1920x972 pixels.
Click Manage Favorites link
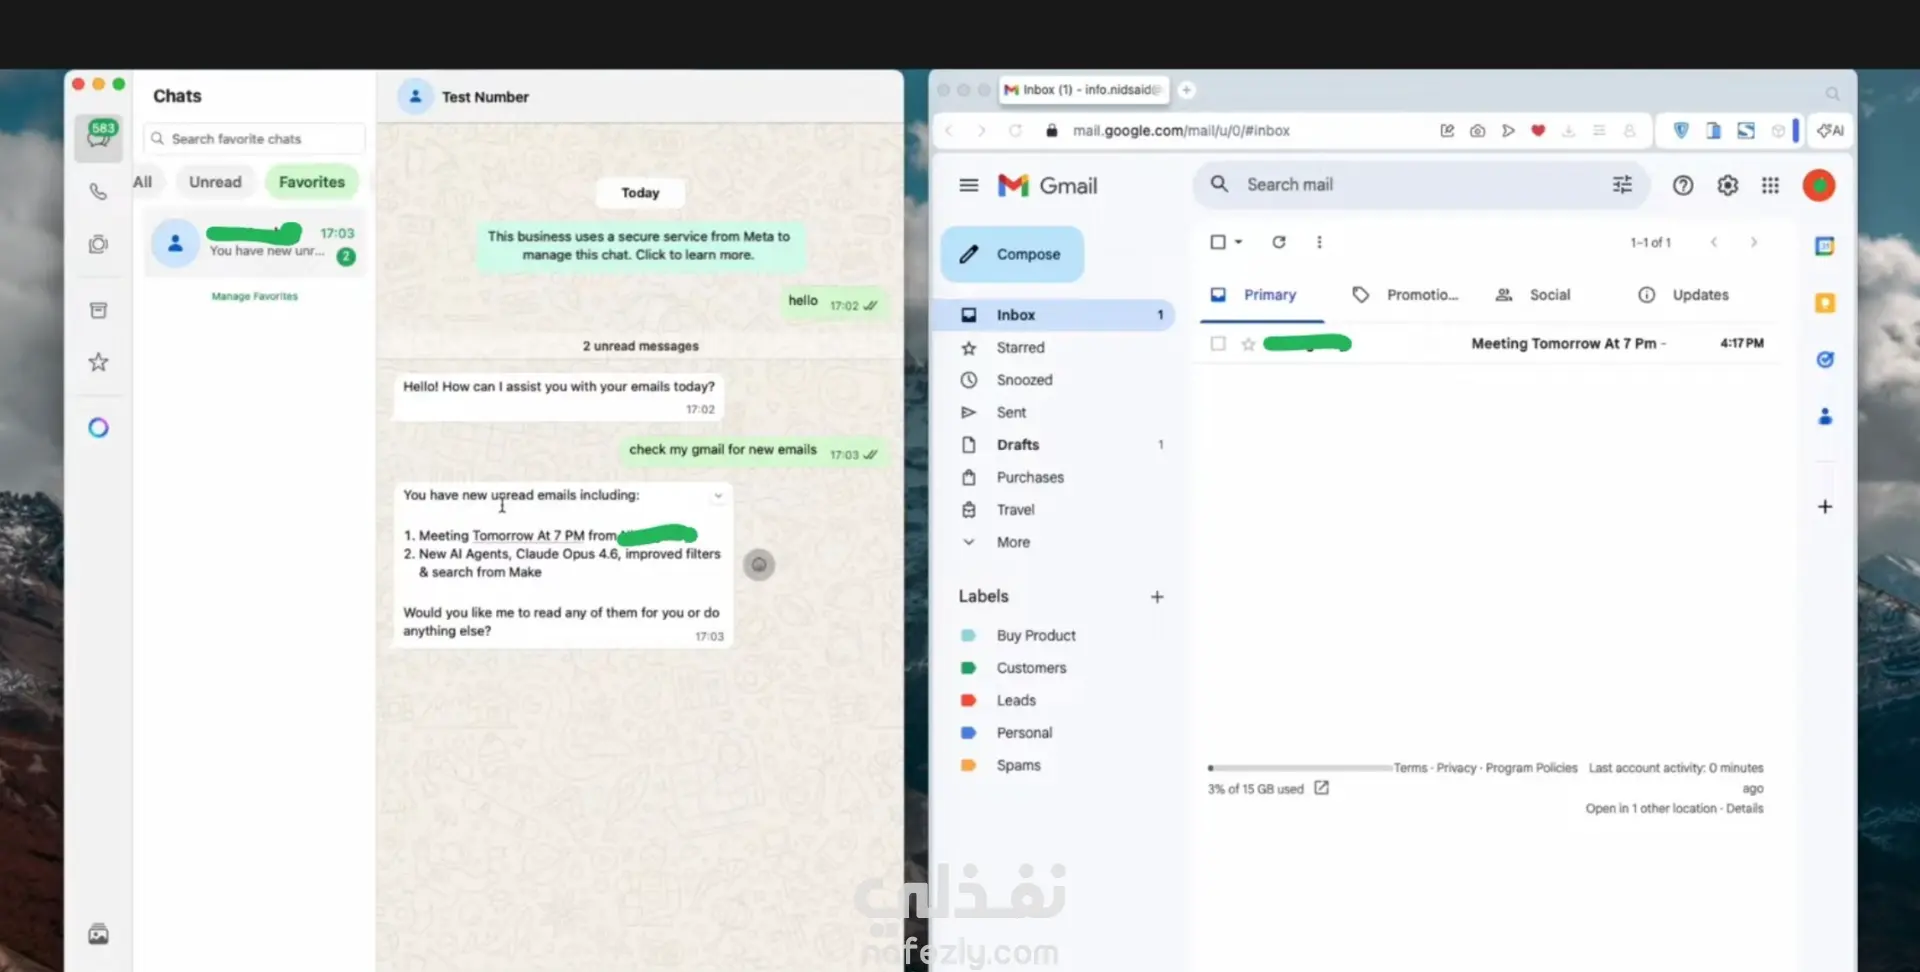(254, 296)
